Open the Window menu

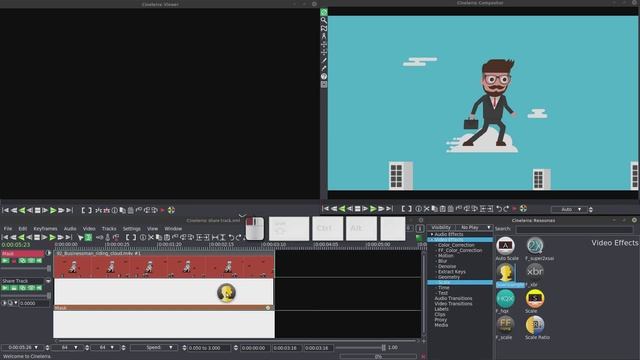pyautogui.click(x=173, y=229)
